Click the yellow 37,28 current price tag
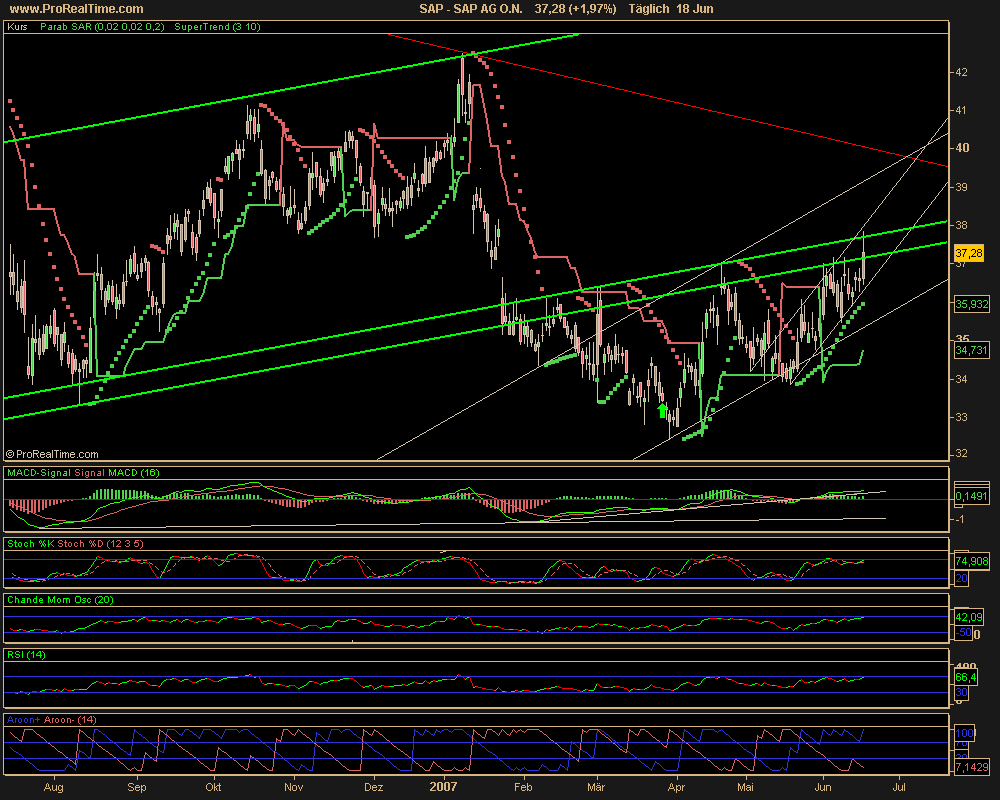This screenshot has width=1000, height=800. [x=968, y=253]
